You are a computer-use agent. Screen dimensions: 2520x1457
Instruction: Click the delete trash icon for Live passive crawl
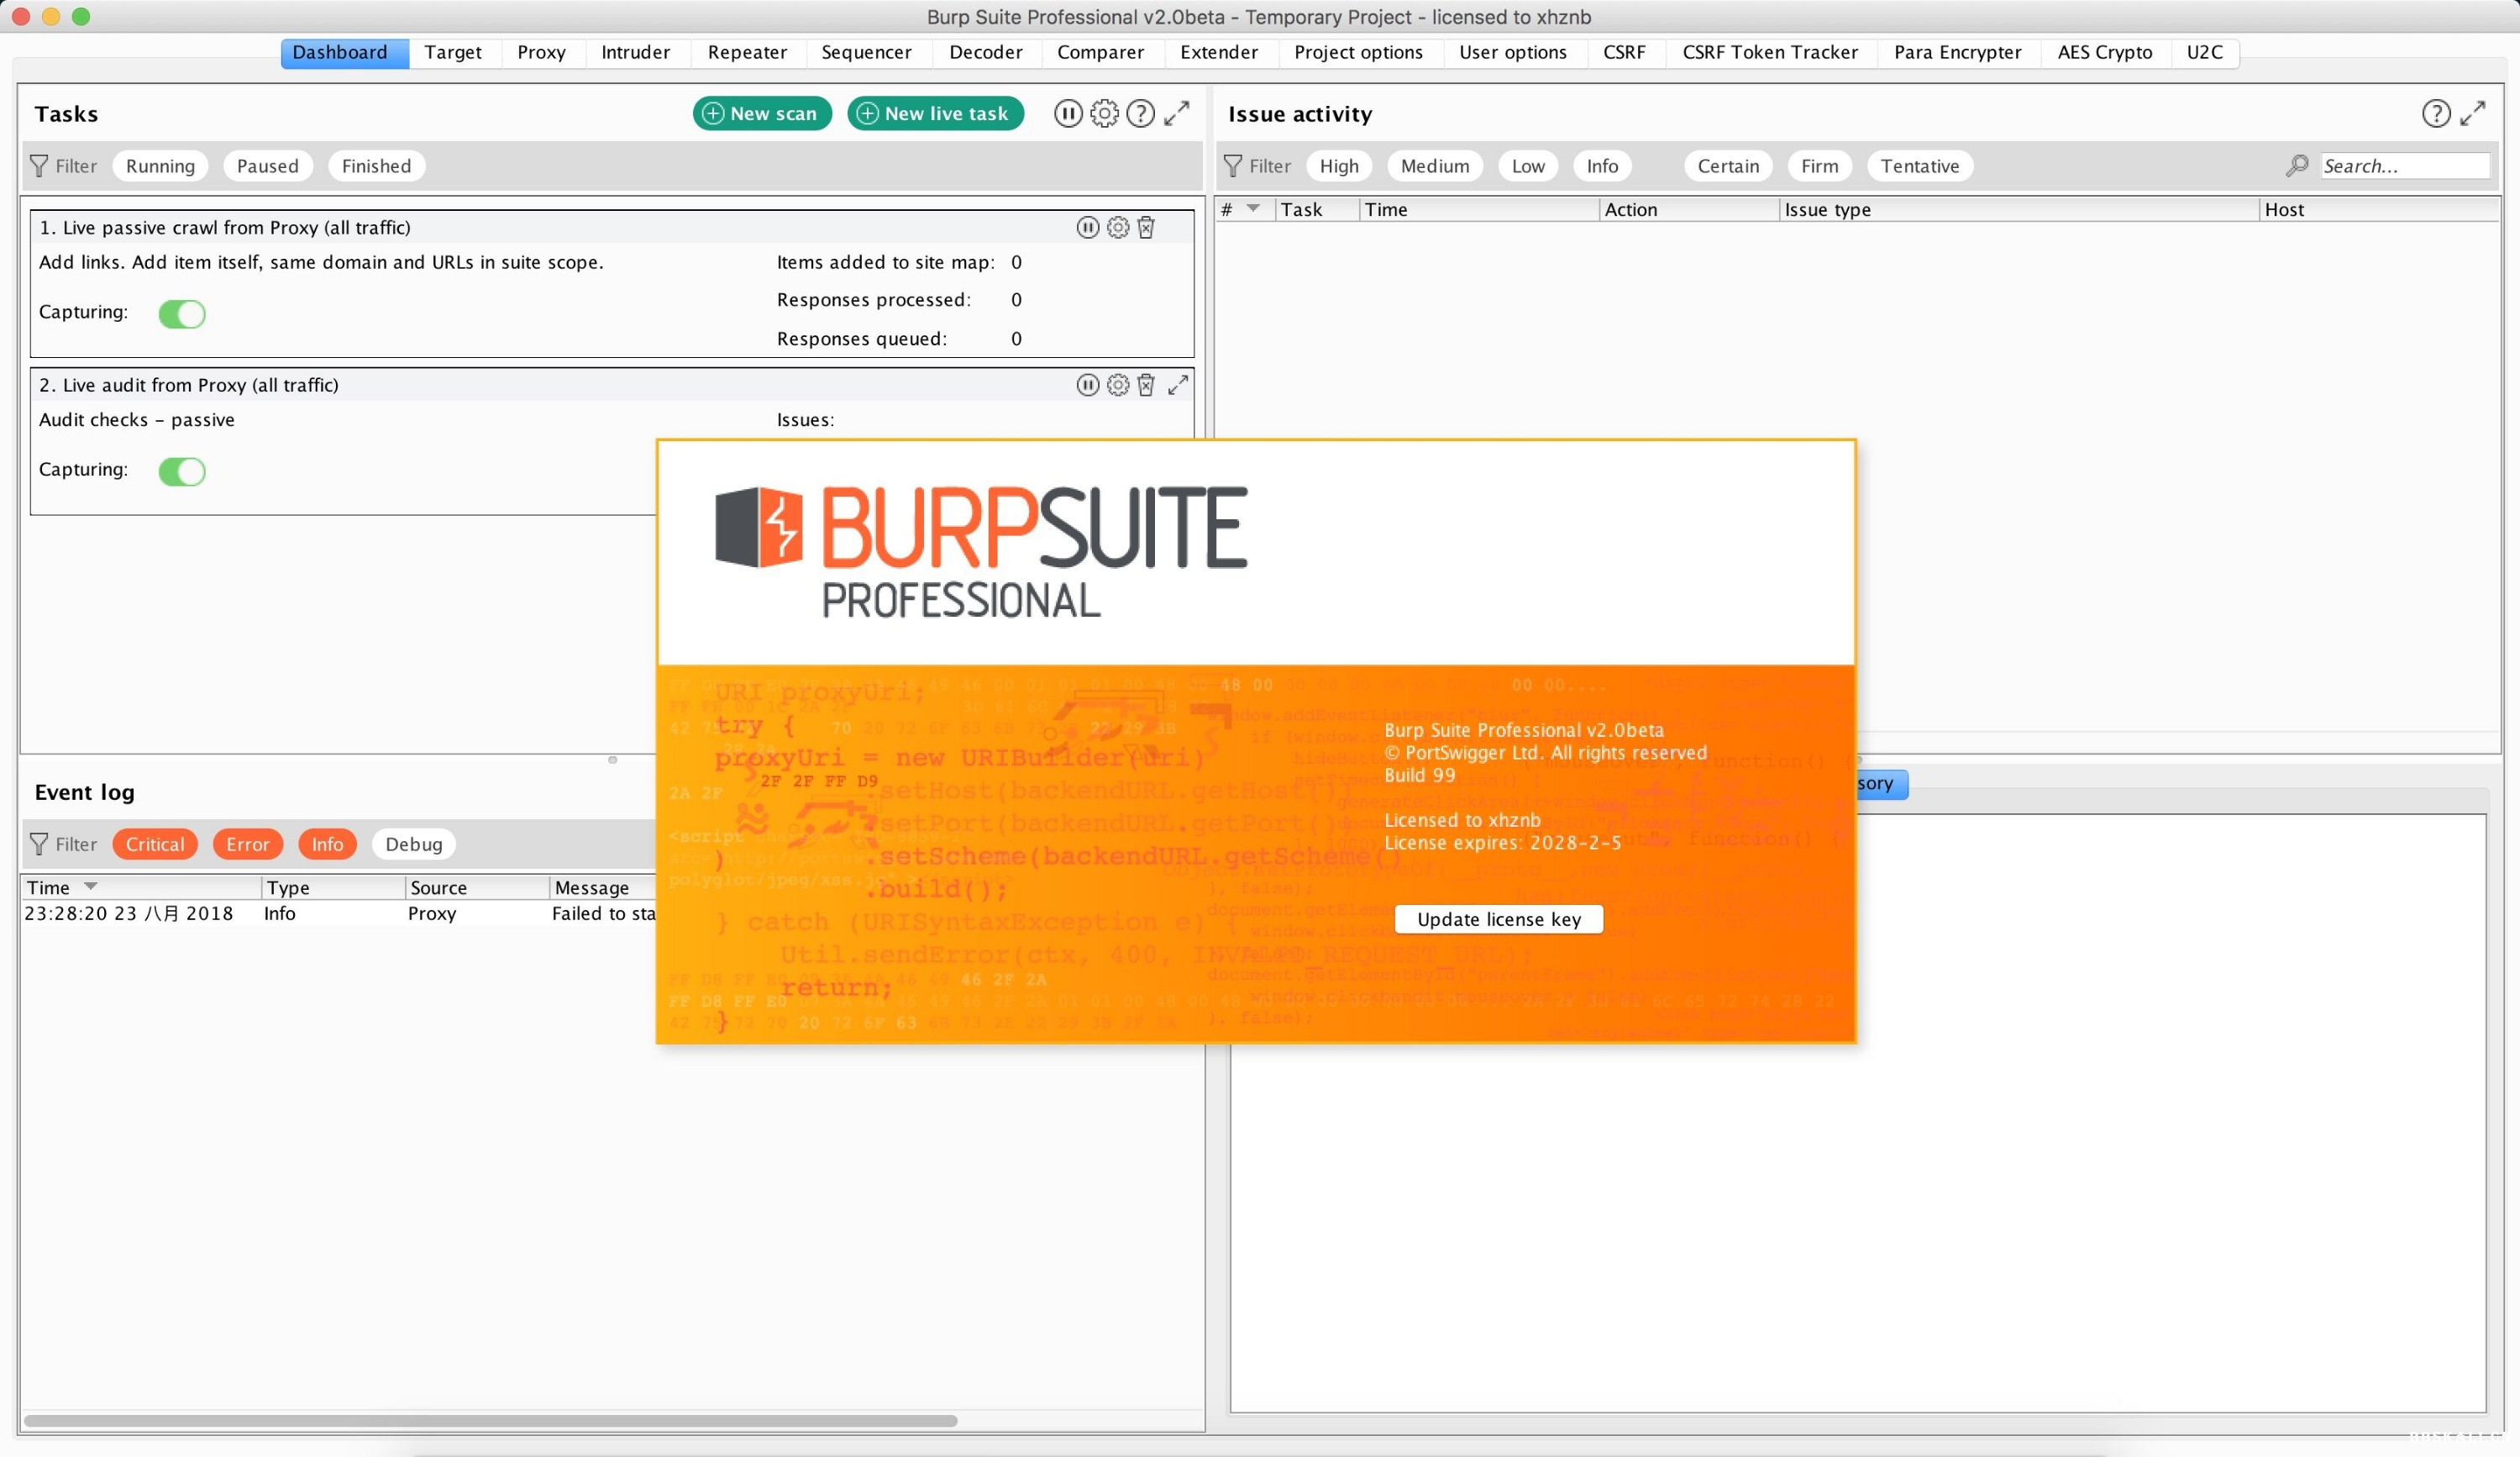click(1146, 227)
